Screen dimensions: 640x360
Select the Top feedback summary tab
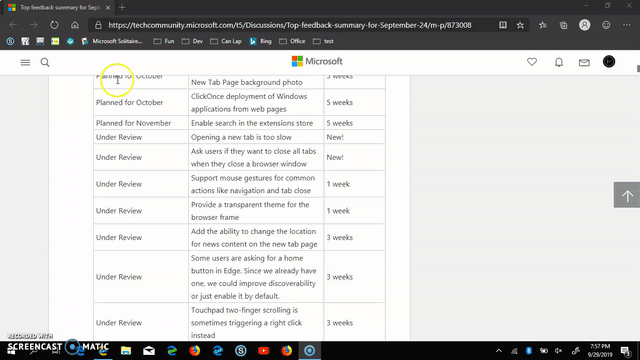point(59,8)
